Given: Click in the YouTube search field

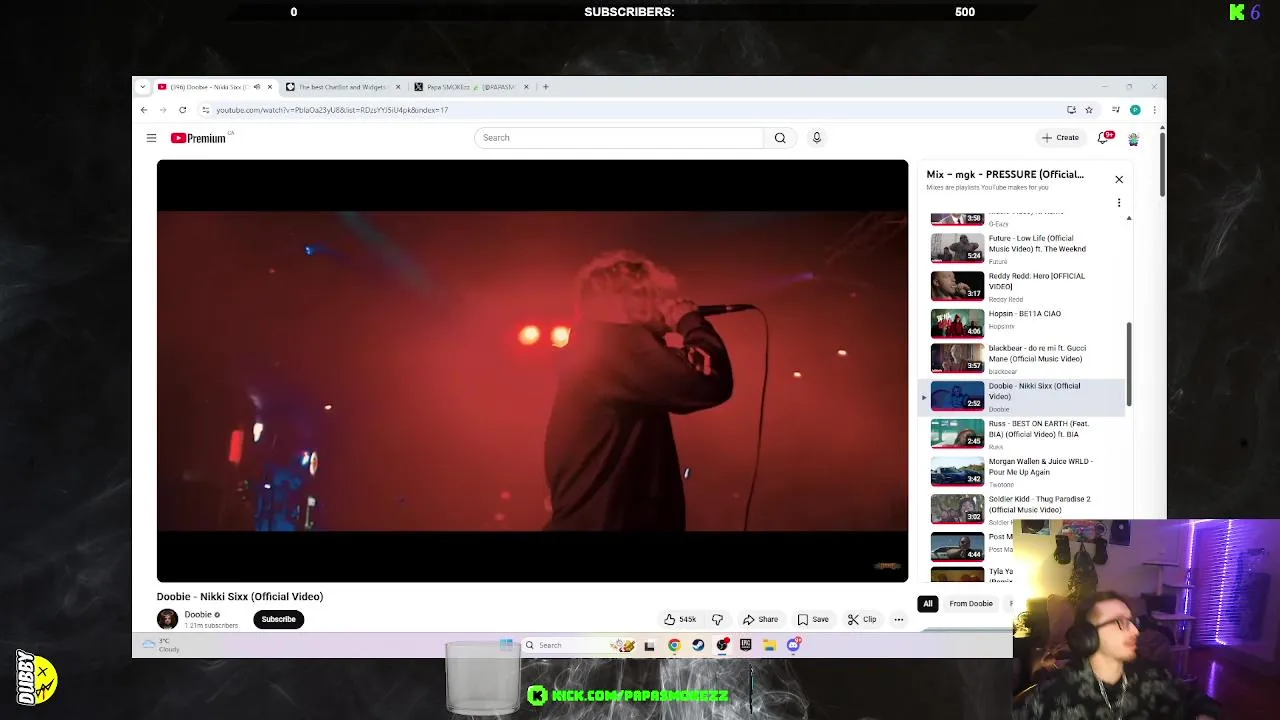Looking at the screenshot, I should pyautogui.click(x=618, y=138).
